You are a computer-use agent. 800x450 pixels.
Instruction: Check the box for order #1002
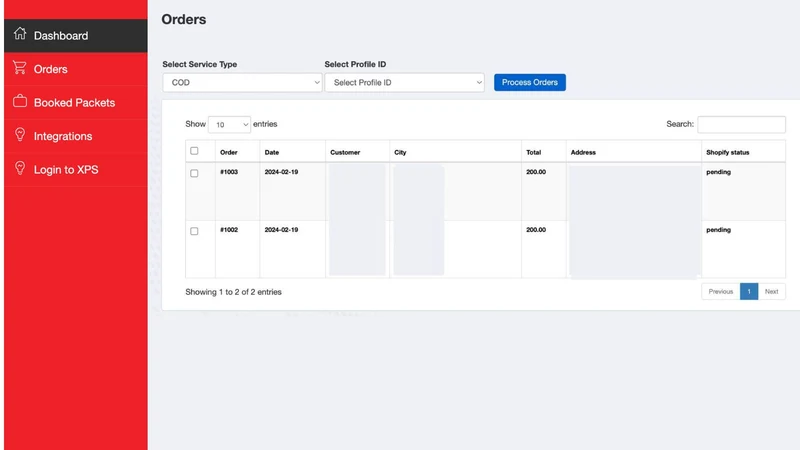pos(194,231)
